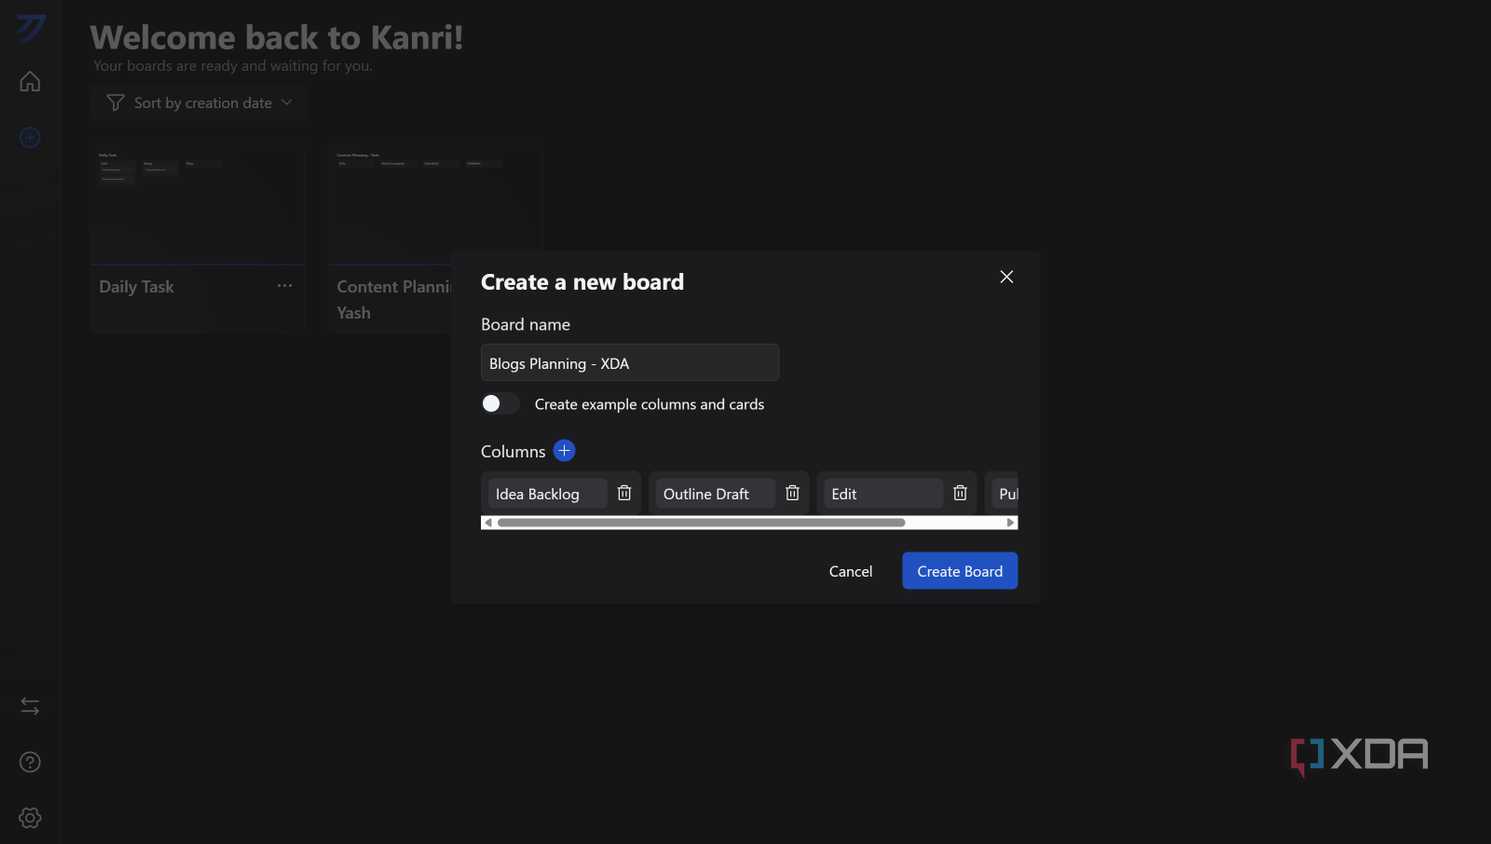
Task: Open Daily Task board options menu
Action: tap(285, 286)
